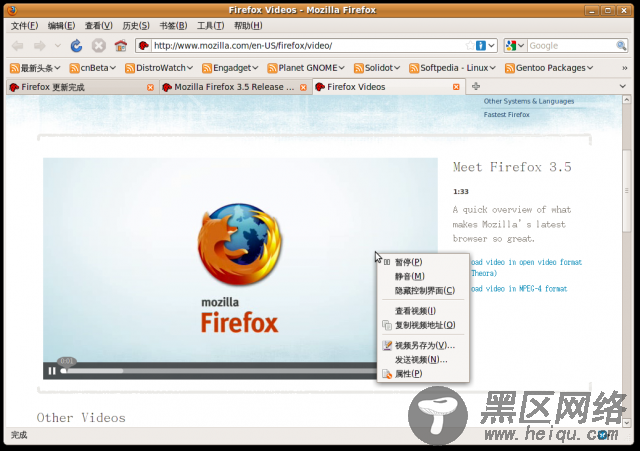The width and height of the screenshot is (640, 451).
Task: Expand the 最新头条 feed bookmark
Action: tap(35, 68)
